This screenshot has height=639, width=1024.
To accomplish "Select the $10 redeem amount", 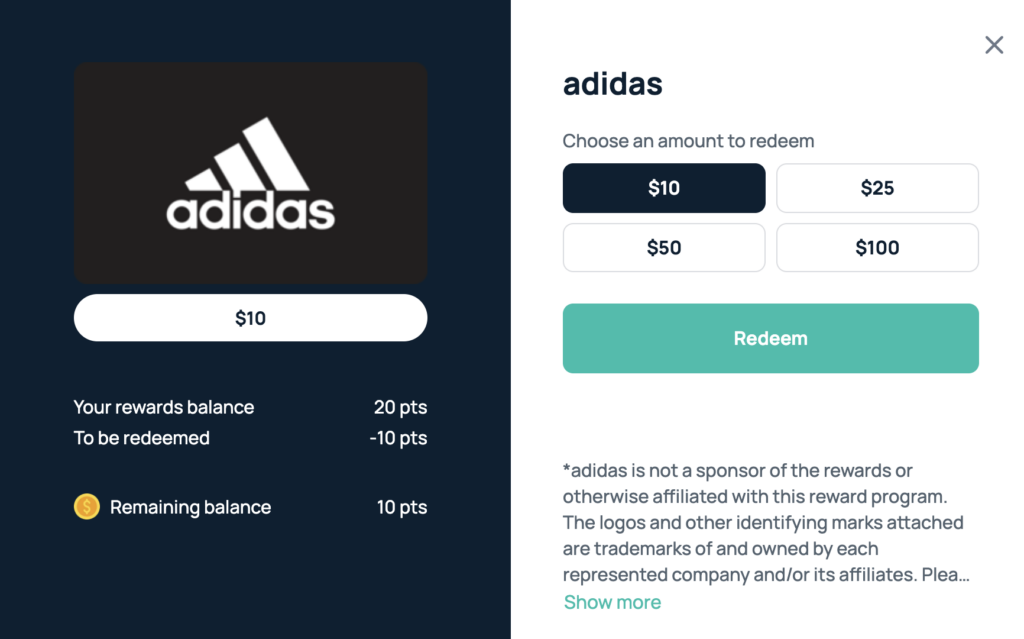I will coord(664,188).
